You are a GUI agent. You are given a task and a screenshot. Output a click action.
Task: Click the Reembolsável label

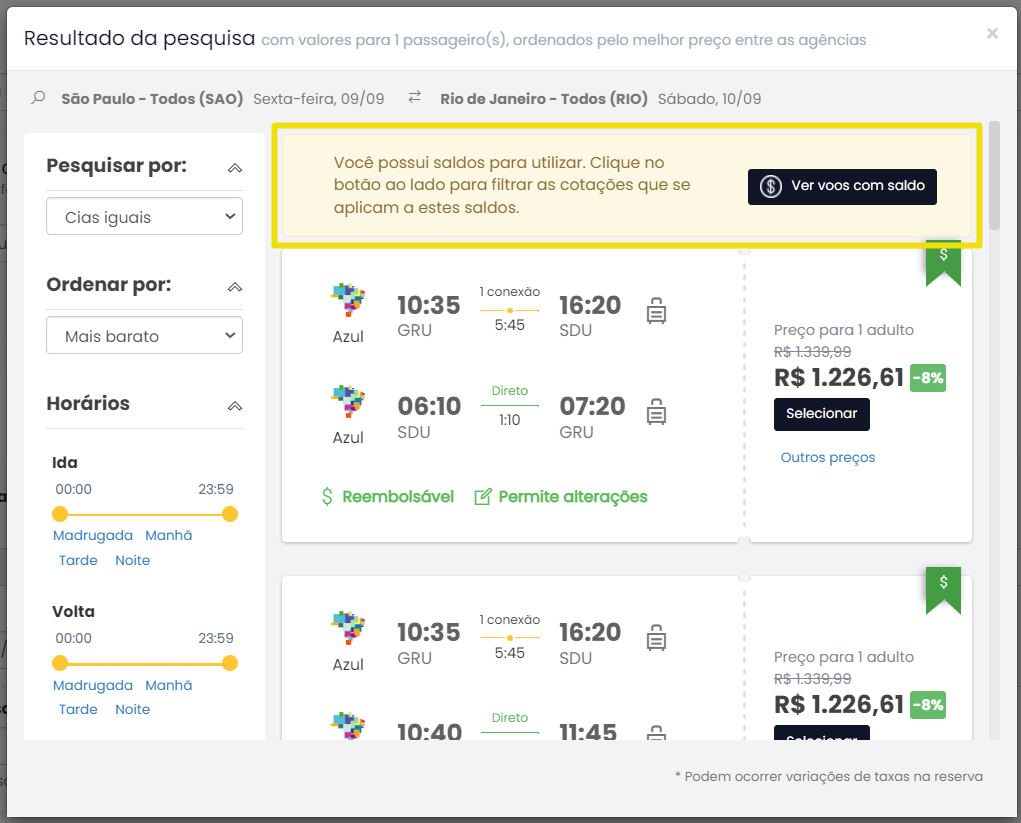click(x=398, y=497)
